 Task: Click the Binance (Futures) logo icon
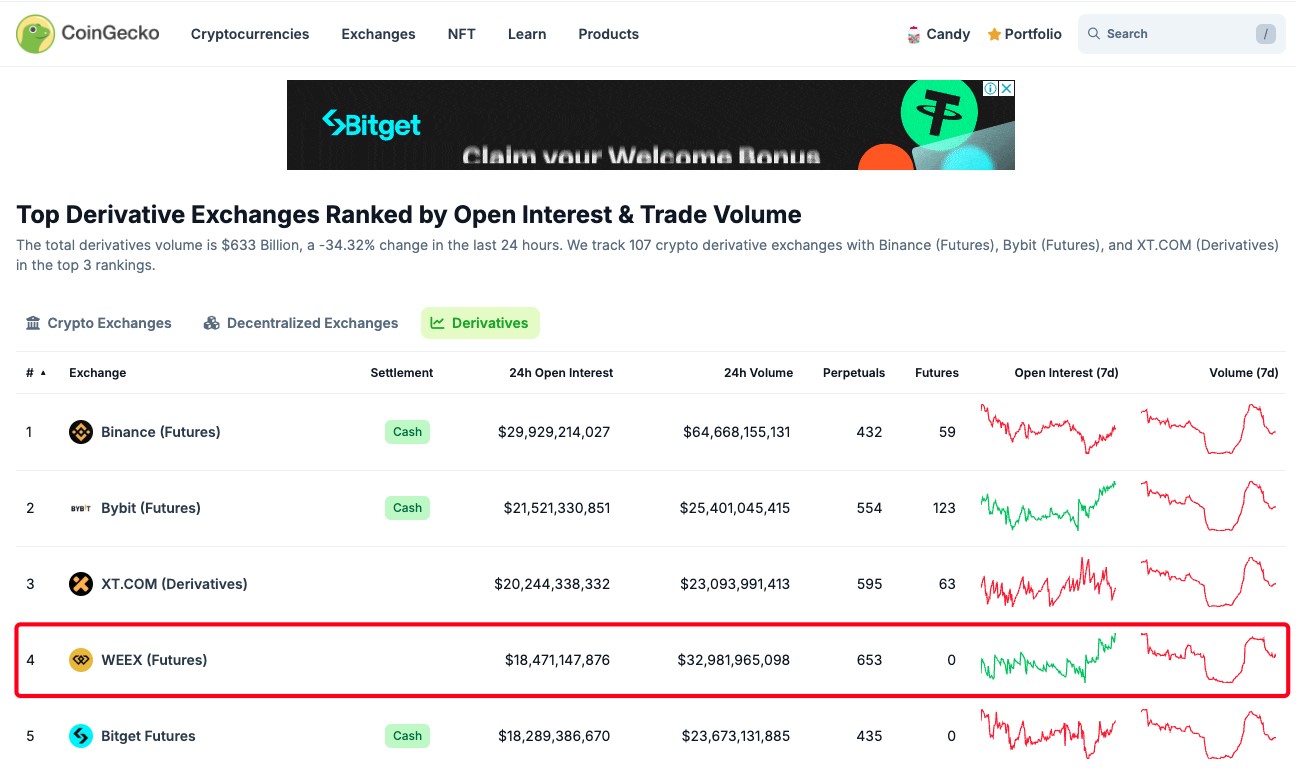(81, 432)
